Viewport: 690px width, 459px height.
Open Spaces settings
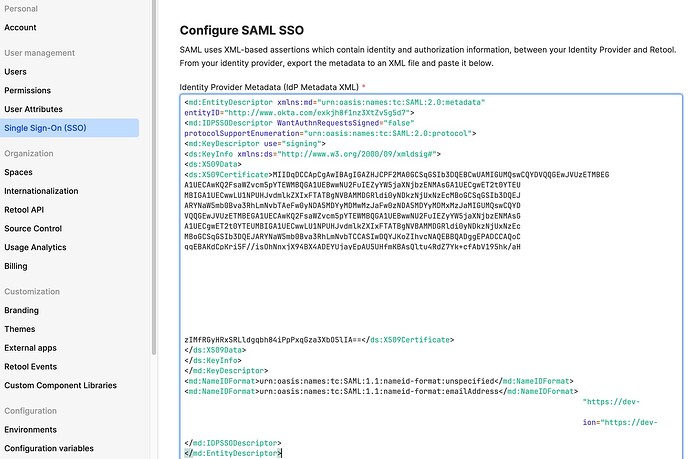pos(18,173)
